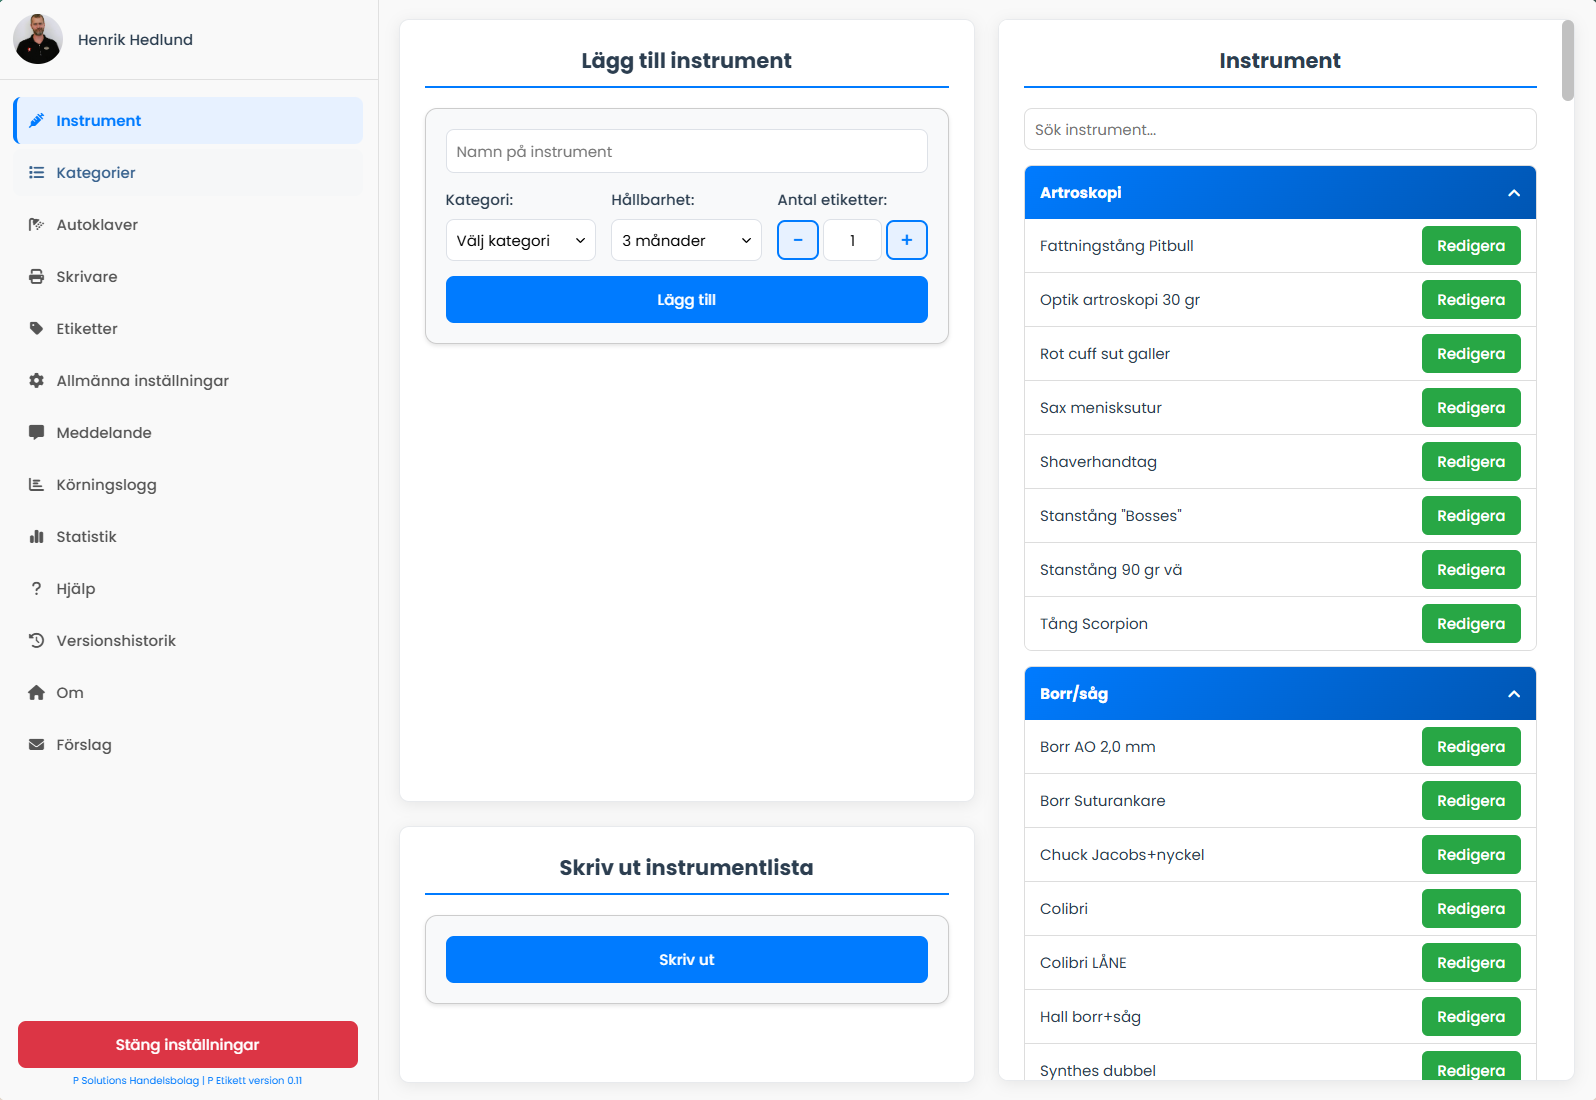
Task: Increase label count with the plus button
Action: click(906, 240)
